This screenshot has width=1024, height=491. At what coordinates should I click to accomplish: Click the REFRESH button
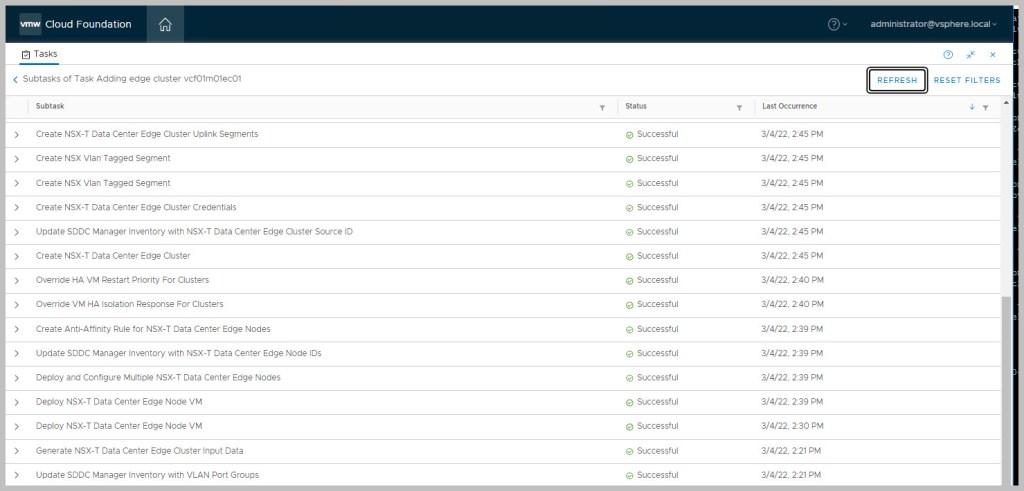(x=897, y=80)
